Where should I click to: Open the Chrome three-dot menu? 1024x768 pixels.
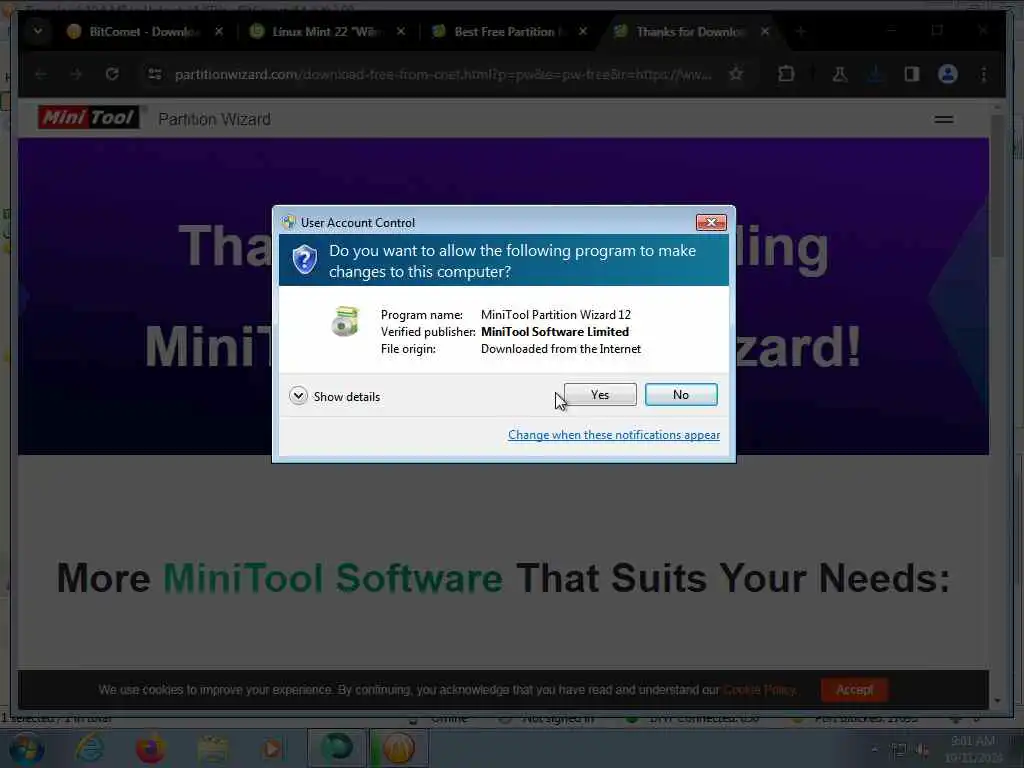(x=984, y=74)
